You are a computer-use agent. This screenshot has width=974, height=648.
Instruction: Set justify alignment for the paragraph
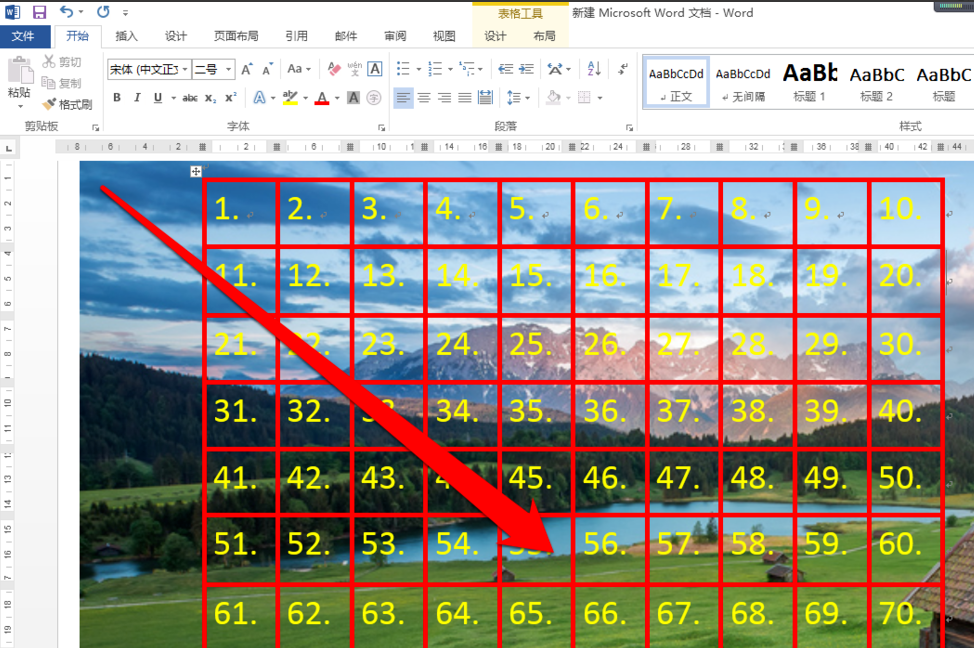pos(465,98)
